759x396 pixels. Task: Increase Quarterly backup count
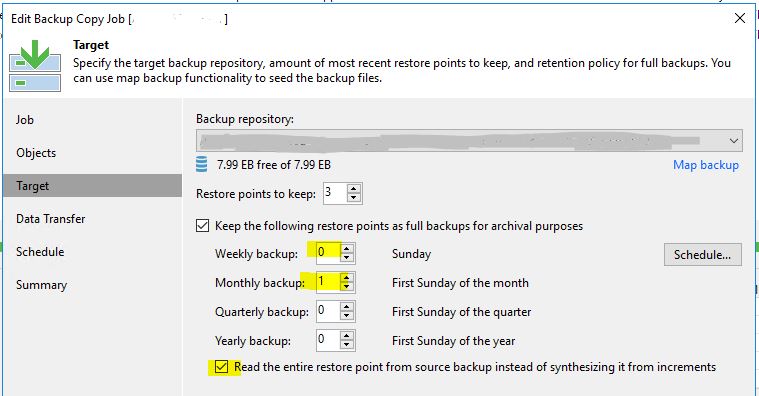(x=347, y=307)
